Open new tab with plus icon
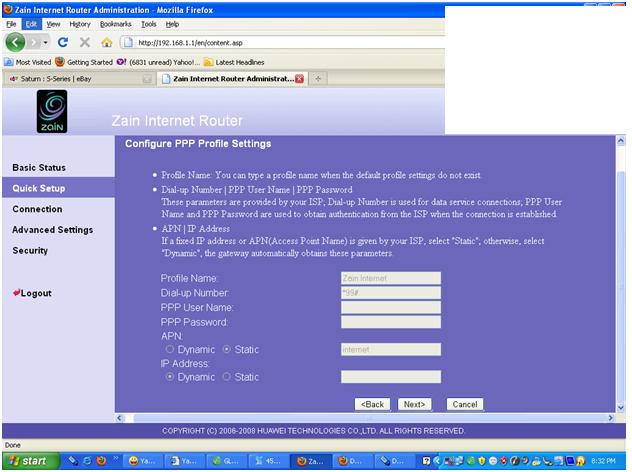 pos(319,79)
